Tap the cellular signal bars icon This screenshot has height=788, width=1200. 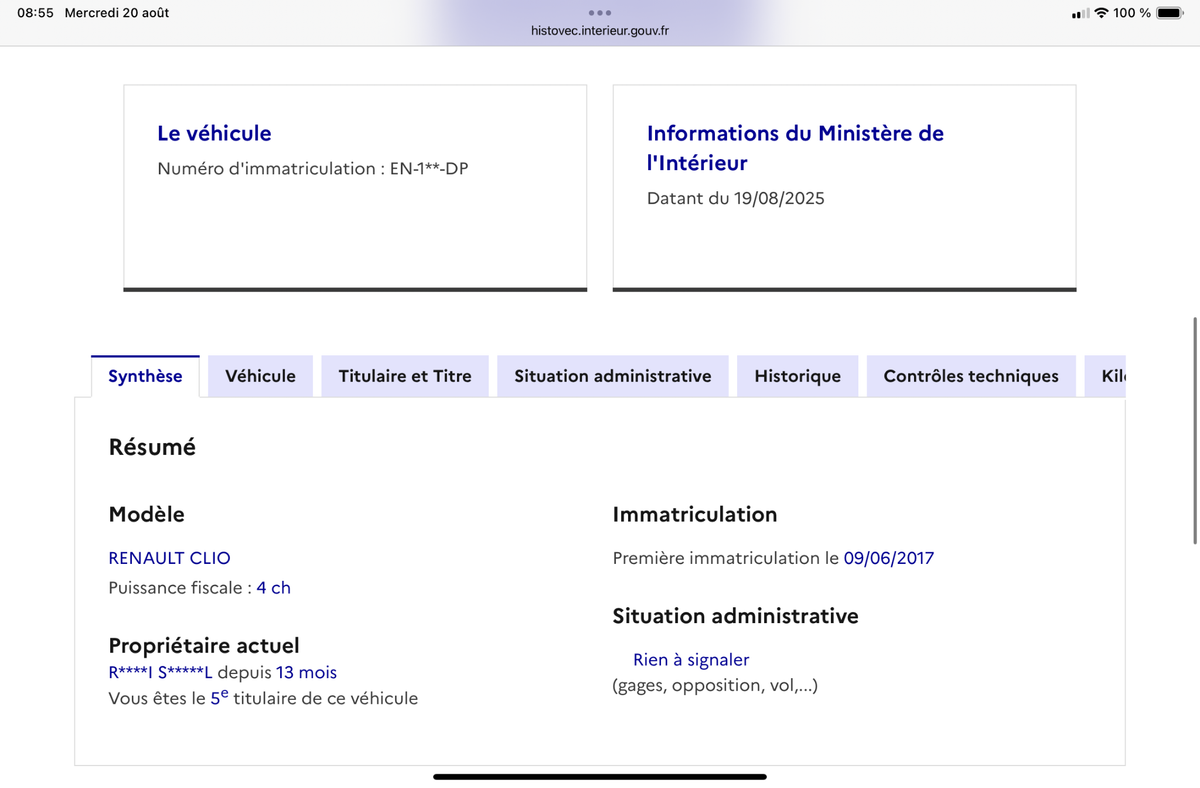coord(1080,13)
